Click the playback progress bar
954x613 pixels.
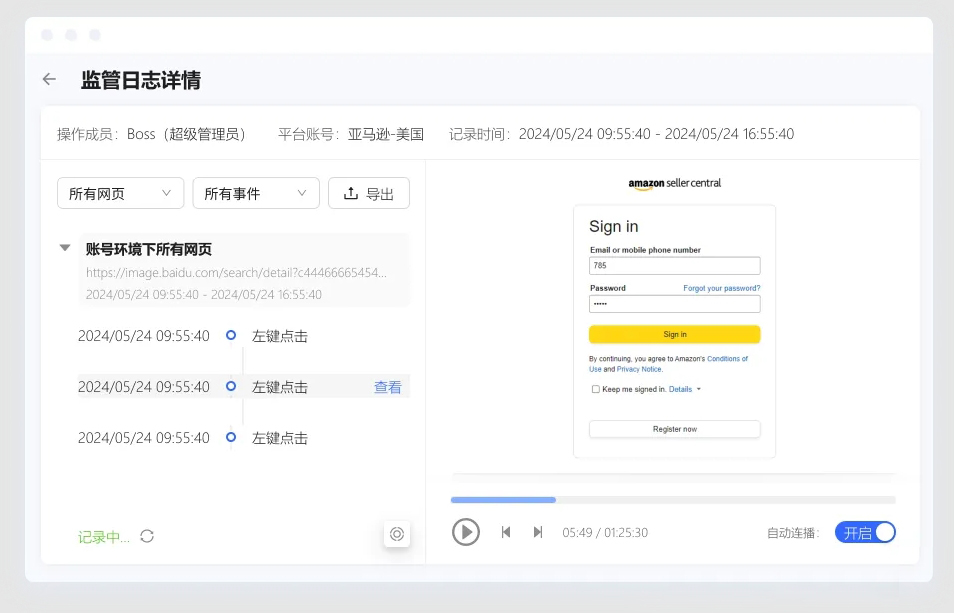pyautogui.click(x=672, y=499)
